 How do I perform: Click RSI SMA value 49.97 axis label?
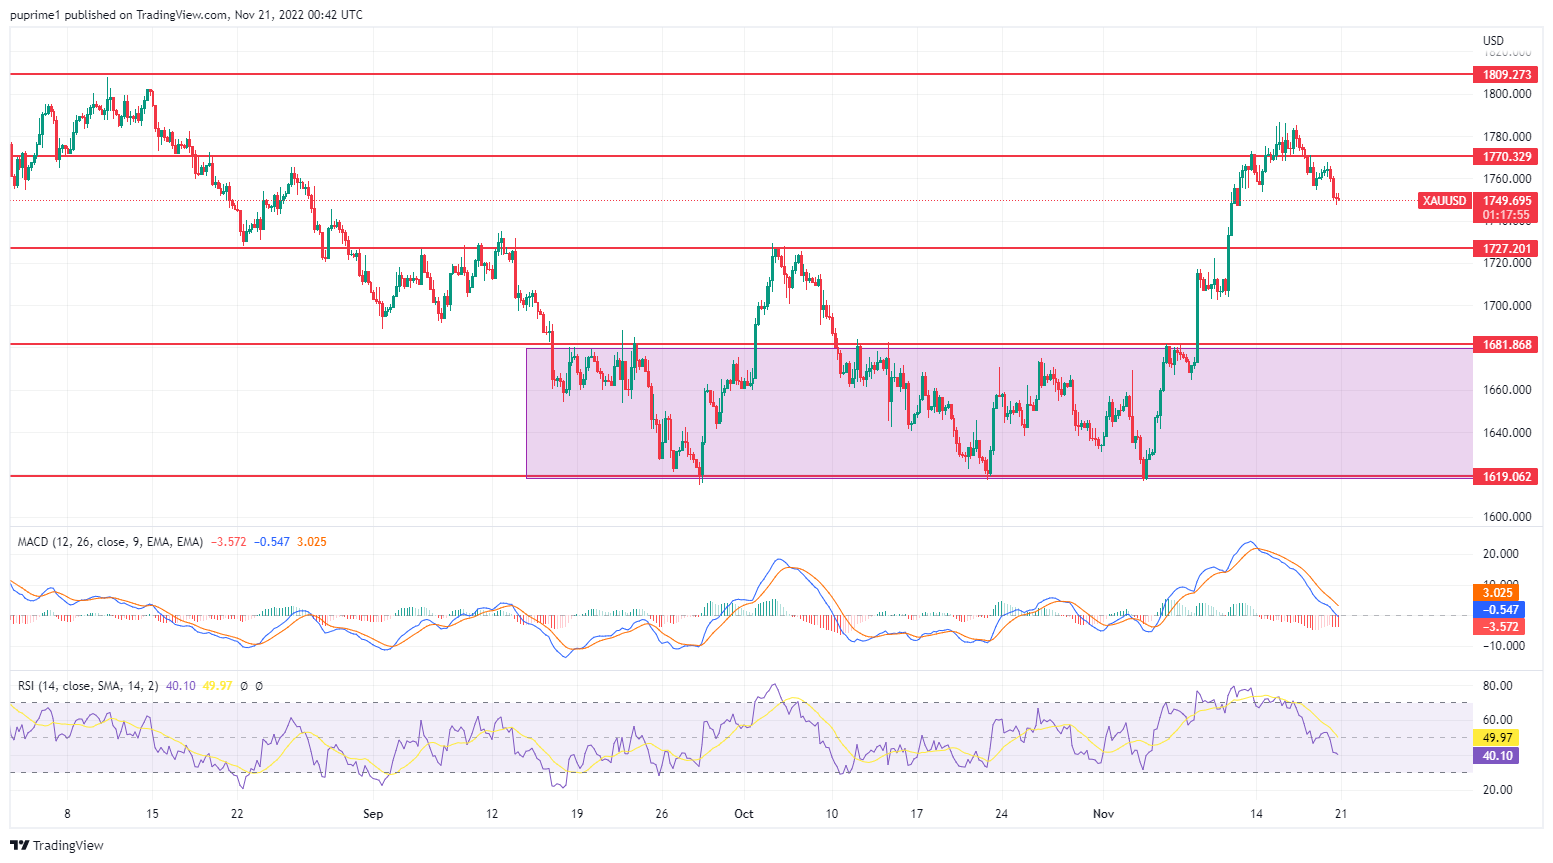[1496, 739]
